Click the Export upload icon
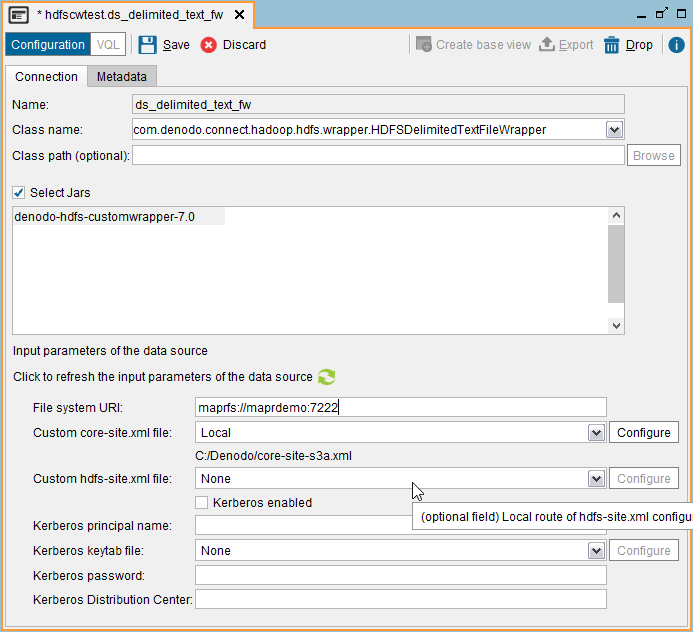693x632 pixels. (547, 44)
